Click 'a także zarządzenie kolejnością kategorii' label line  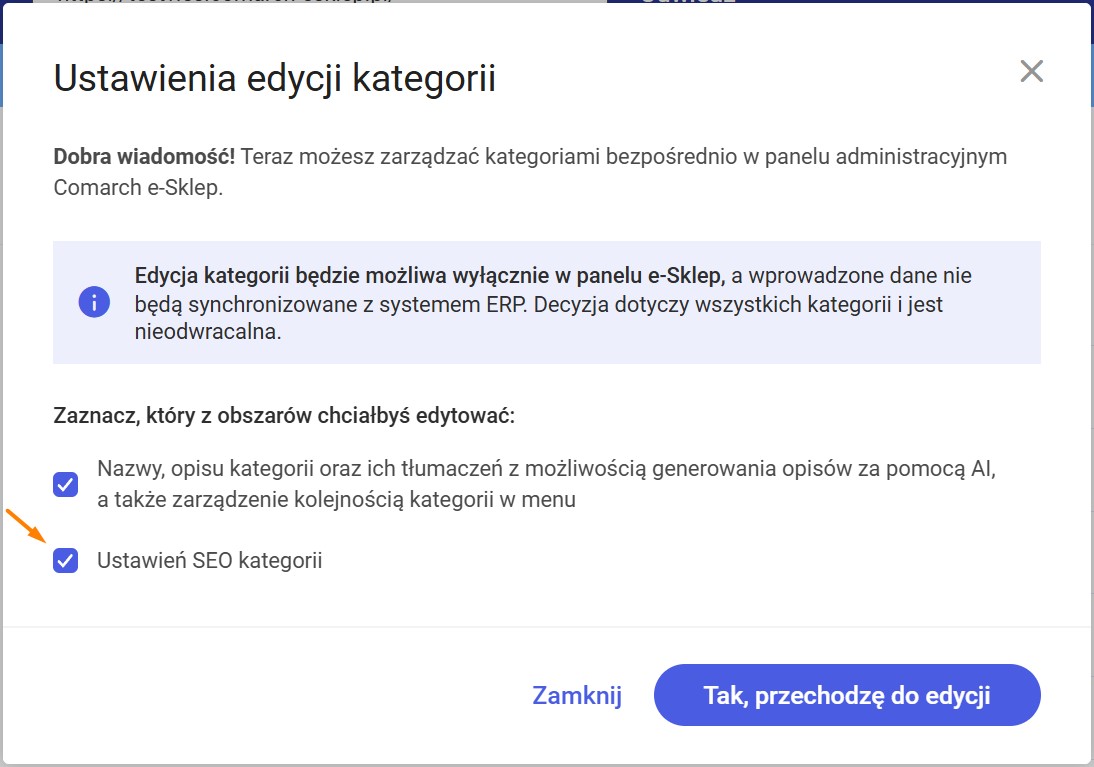coord(336,500)
